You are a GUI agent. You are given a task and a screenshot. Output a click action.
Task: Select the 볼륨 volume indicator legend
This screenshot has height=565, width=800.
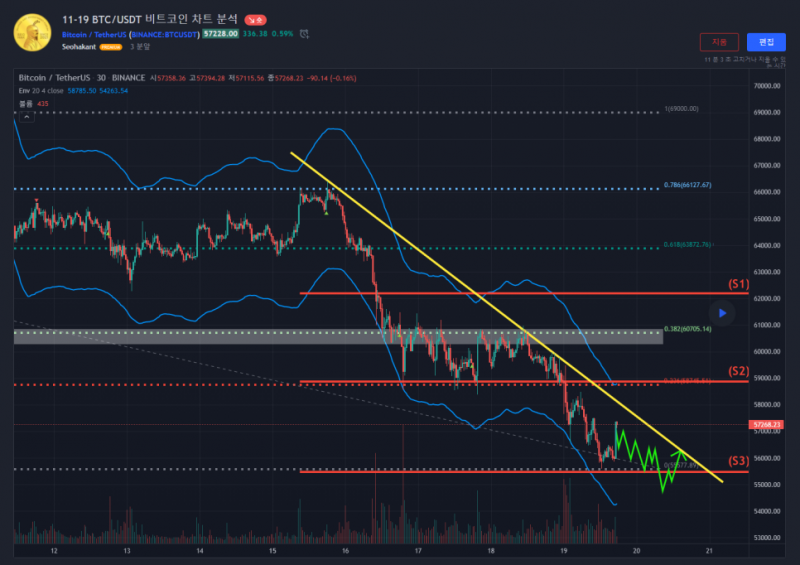[x=25, y=103]
